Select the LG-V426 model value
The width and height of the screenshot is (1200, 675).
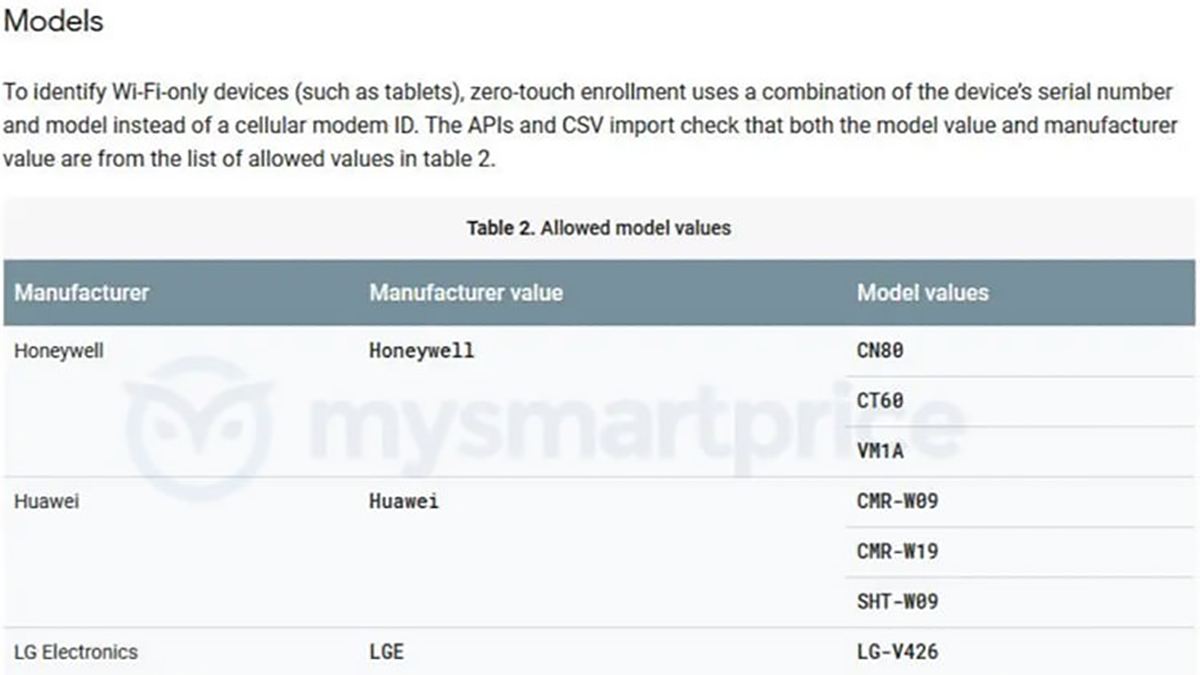(x=897, y=652)
